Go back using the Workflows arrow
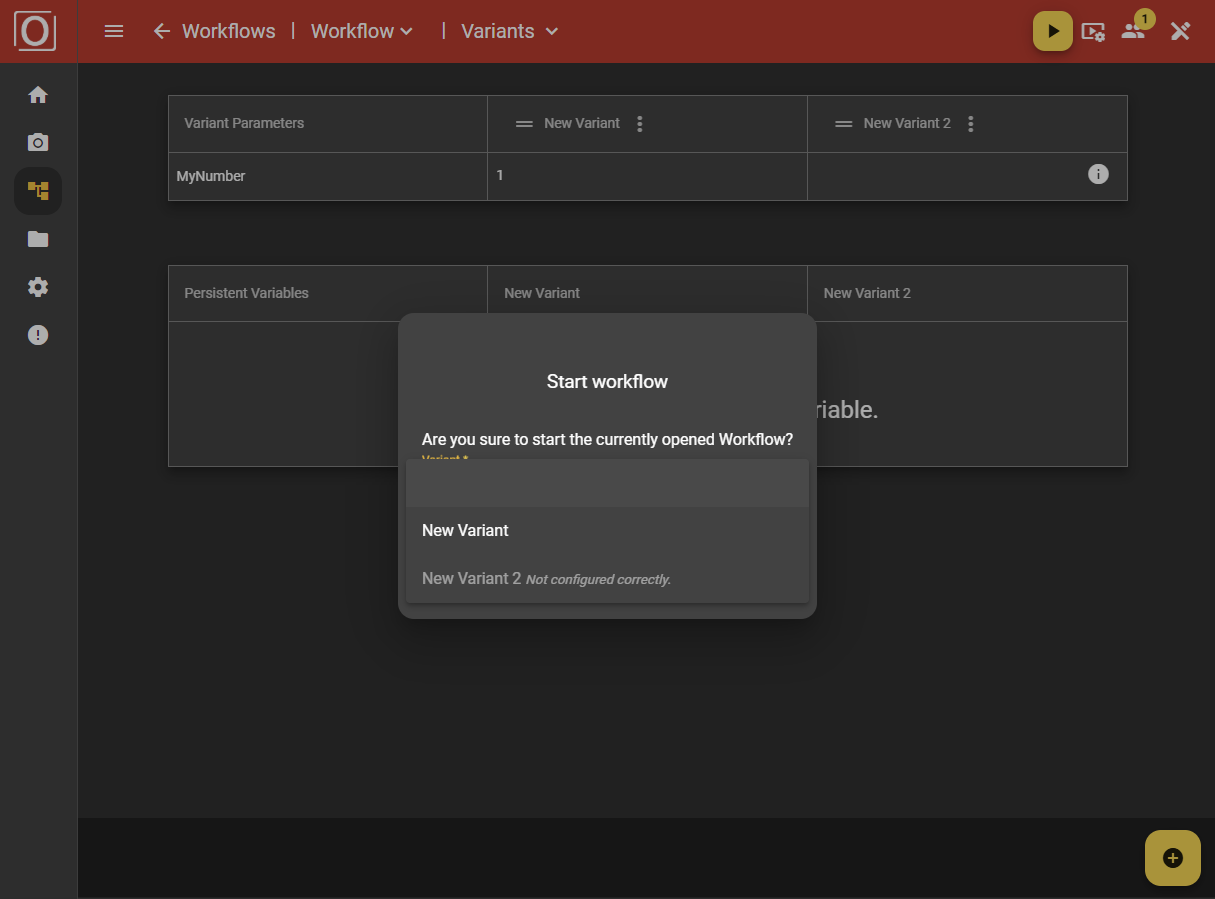Image resolution: width=1215 pixels, height=899 pixels. tap(161, 31)
